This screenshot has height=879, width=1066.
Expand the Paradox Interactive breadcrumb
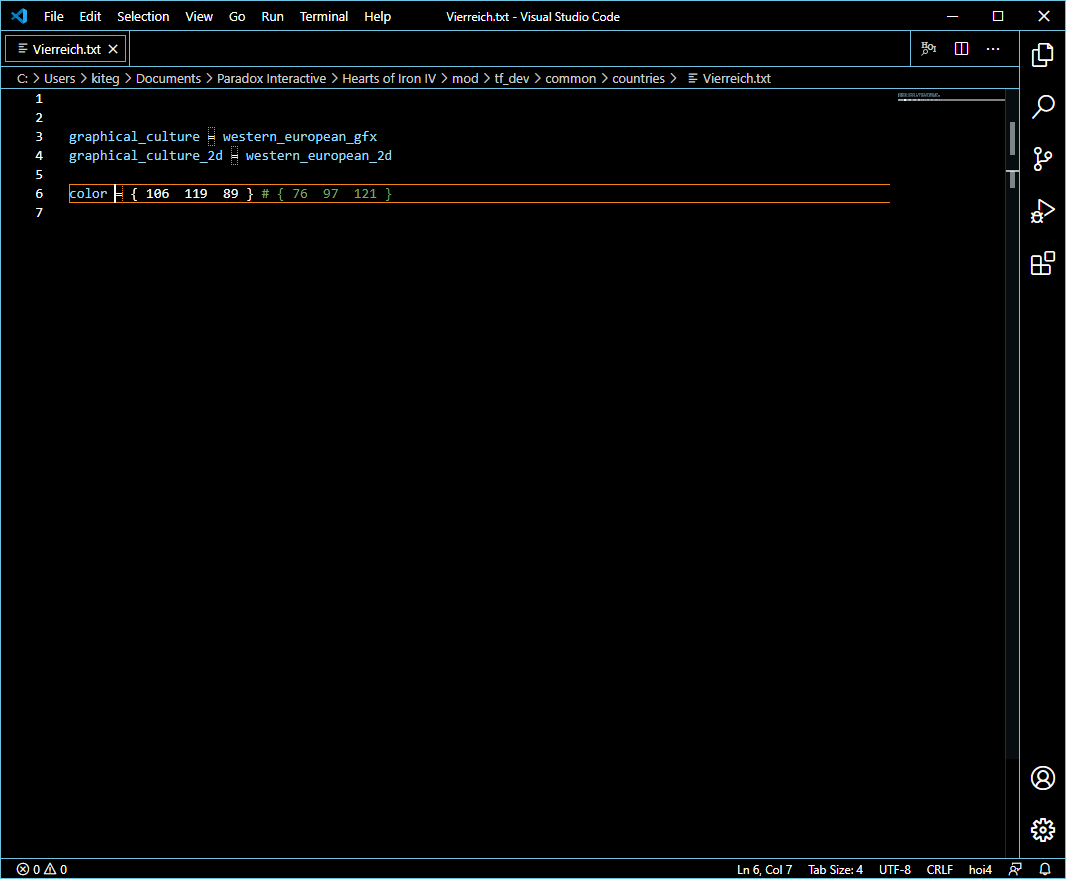[x=271, y=79]
